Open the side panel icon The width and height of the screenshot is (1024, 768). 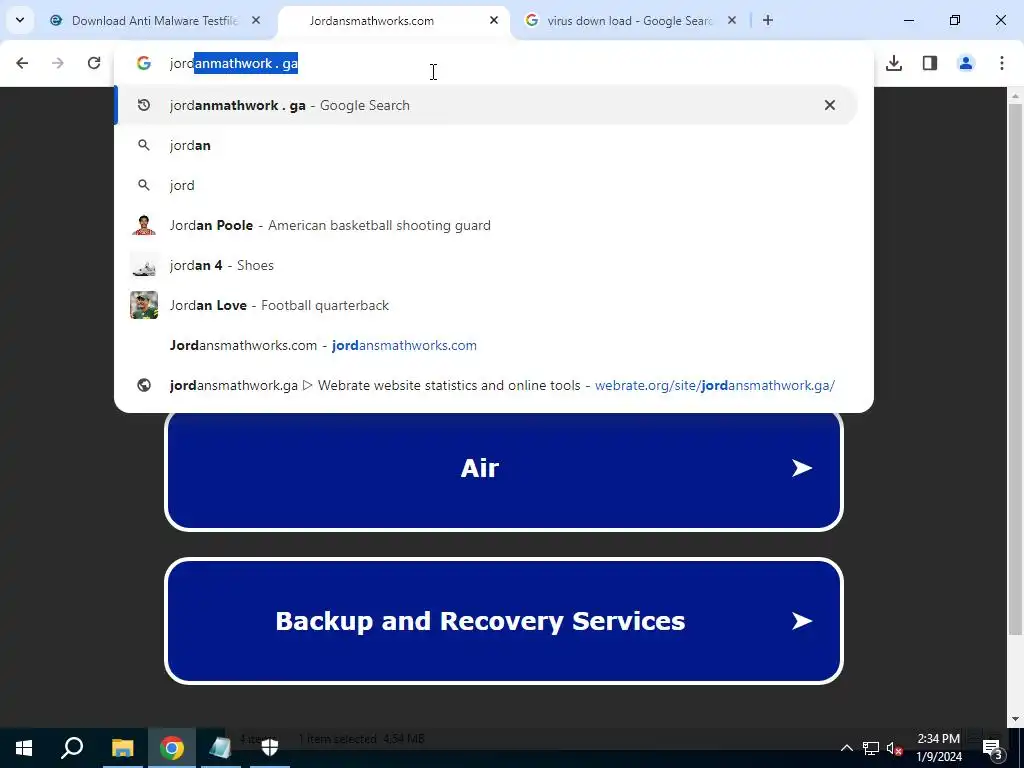930,63
